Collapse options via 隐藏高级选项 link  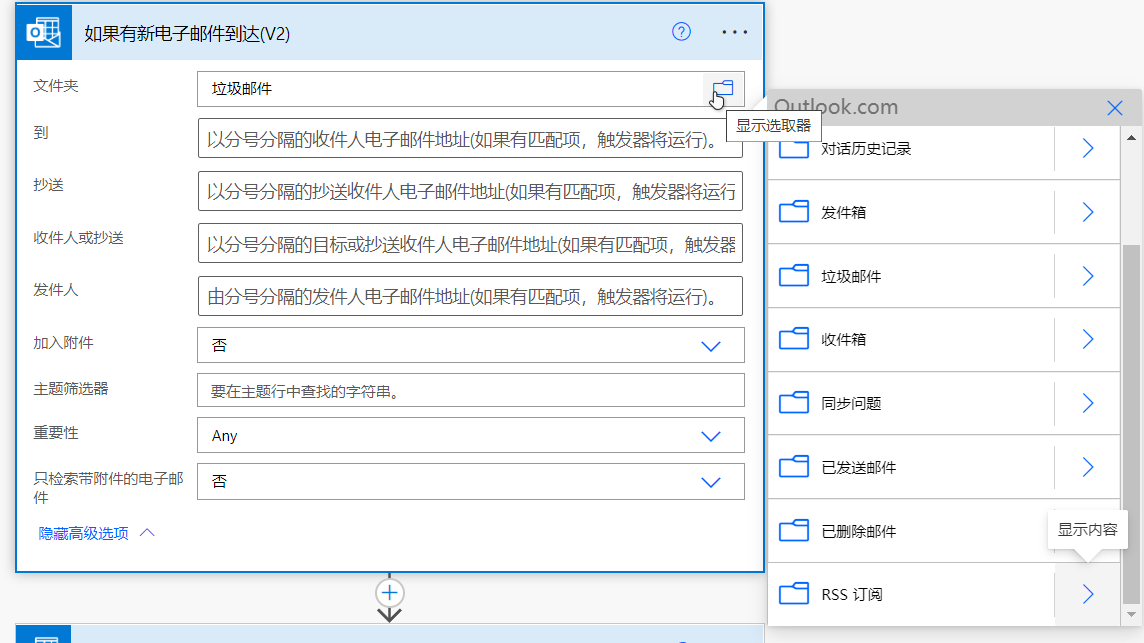point(96,534)
